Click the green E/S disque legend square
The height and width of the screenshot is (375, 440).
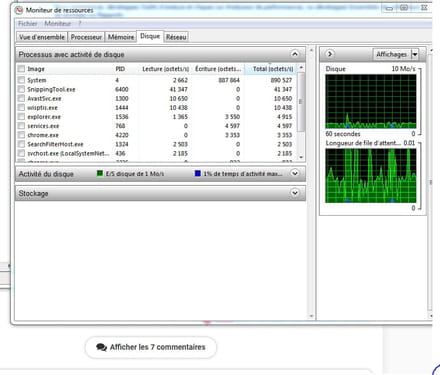pyautogui.click(x=100, y=173)
